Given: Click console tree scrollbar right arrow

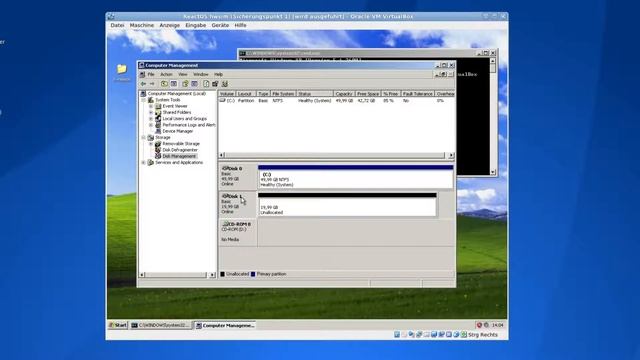Looking at the screenshot, I should [212, 275].
